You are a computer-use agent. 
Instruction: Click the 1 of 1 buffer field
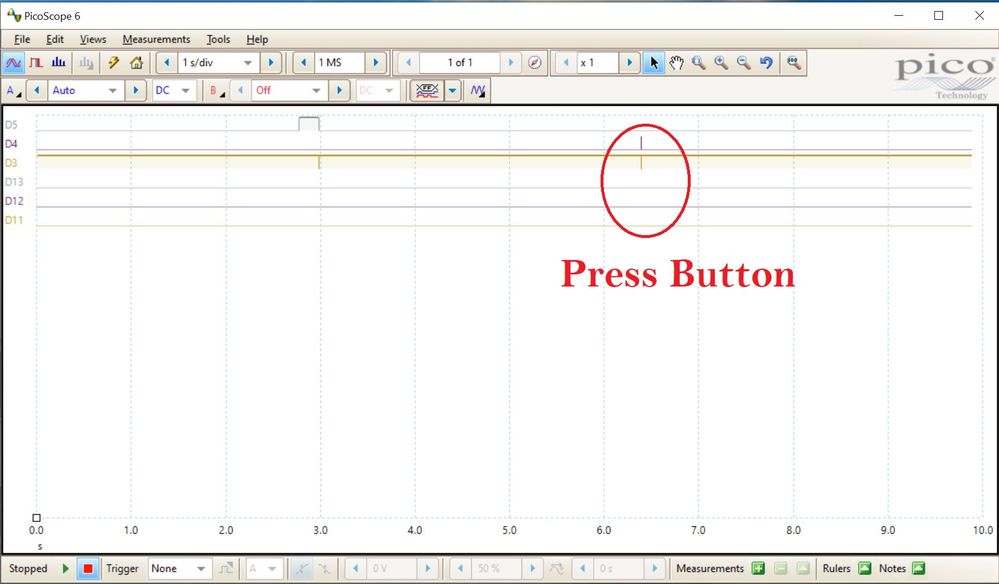coord(459,62)
